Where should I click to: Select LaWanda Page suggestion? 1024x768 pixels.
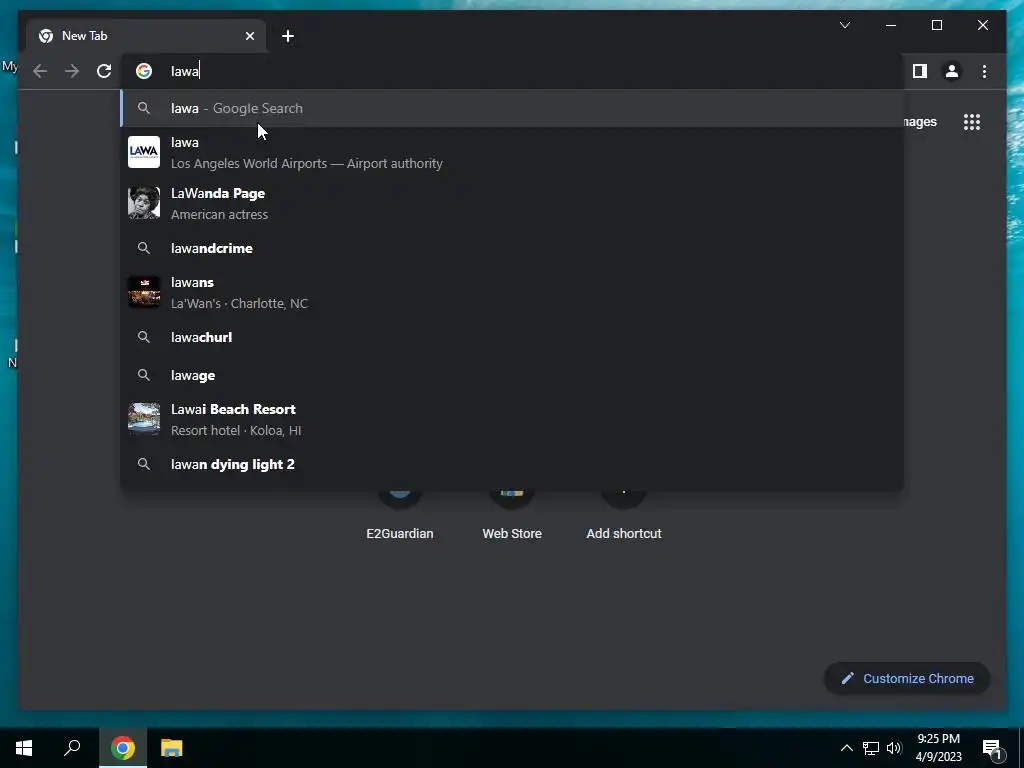(513, 203)
